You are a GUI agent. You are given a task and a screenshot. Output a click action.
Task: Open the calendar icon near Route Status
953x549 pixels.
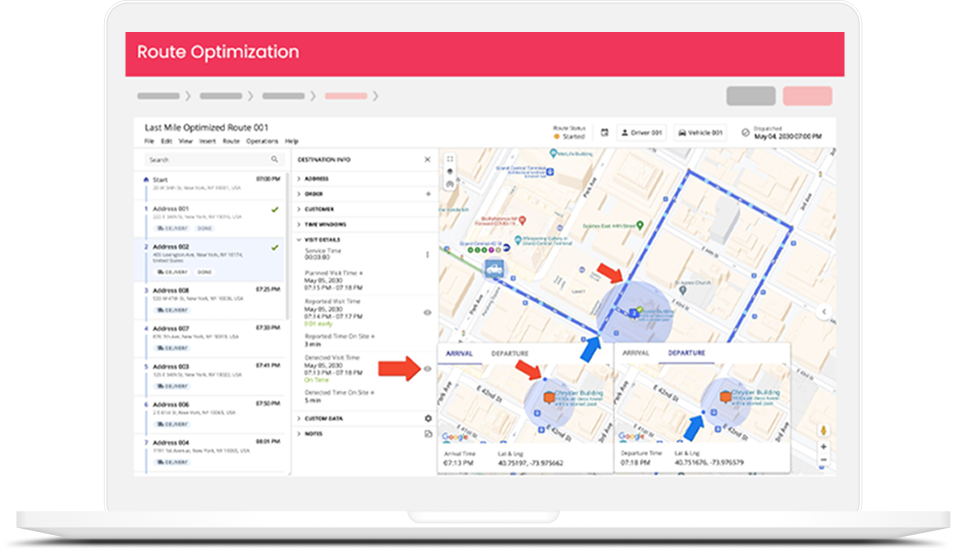click(604, 132)
